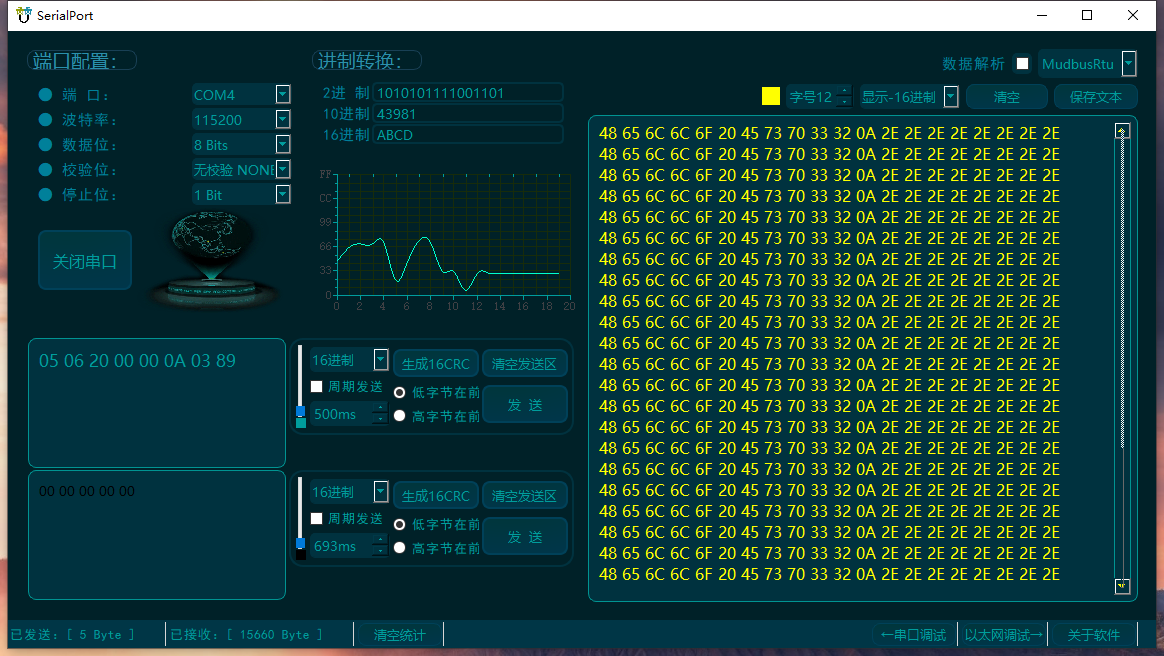
Task: Toggle the 数据解析 checkbox
Action: (x=1022, y=64)
